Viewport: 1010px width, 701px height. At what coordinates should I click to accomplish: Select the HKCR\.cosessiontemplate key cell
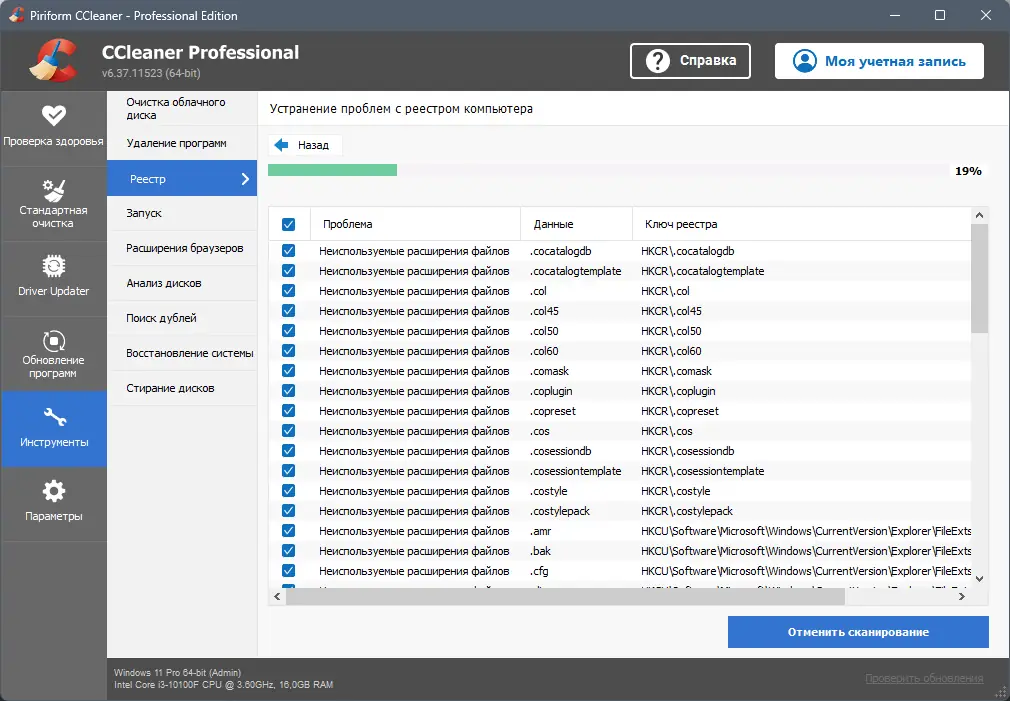point(703,470)
